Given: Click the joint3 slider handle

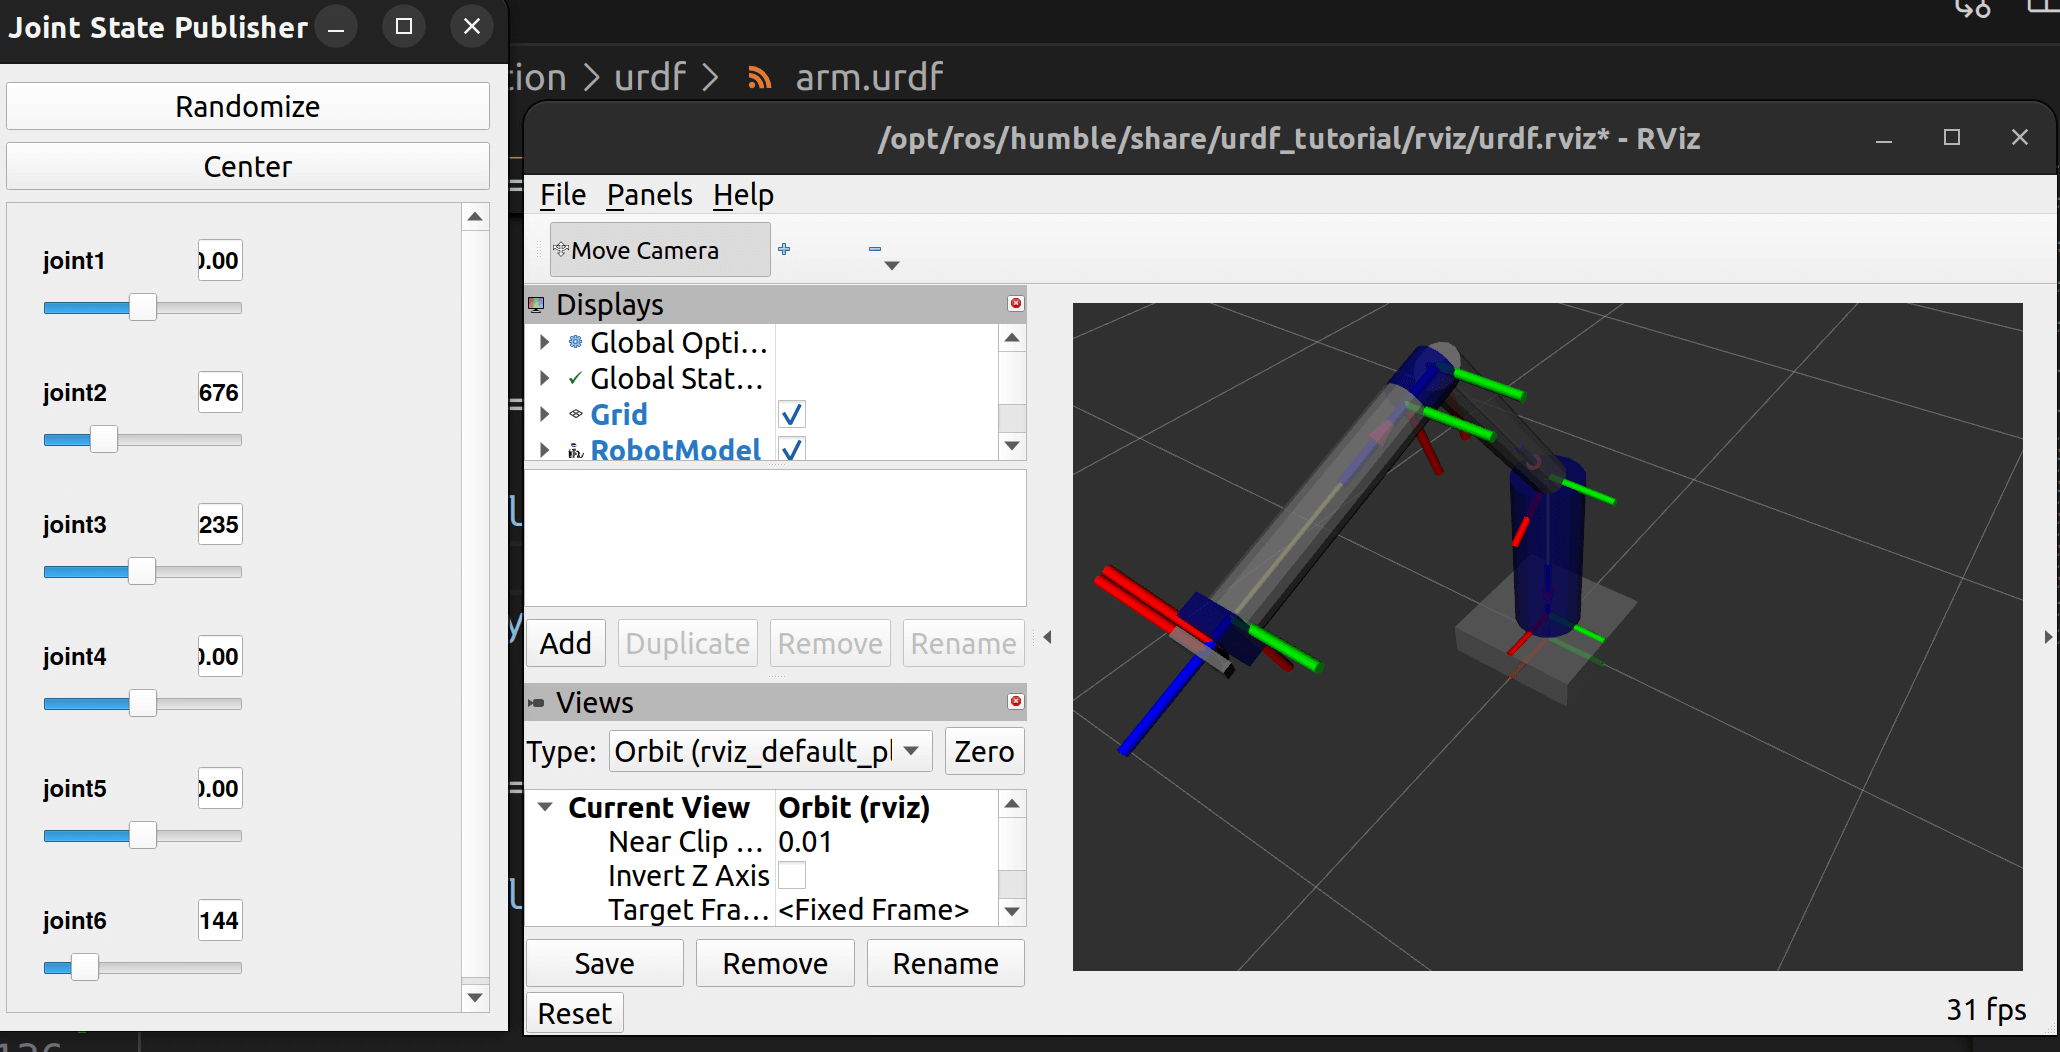Looking at the screenshot, I should click(x=142, y=572).
